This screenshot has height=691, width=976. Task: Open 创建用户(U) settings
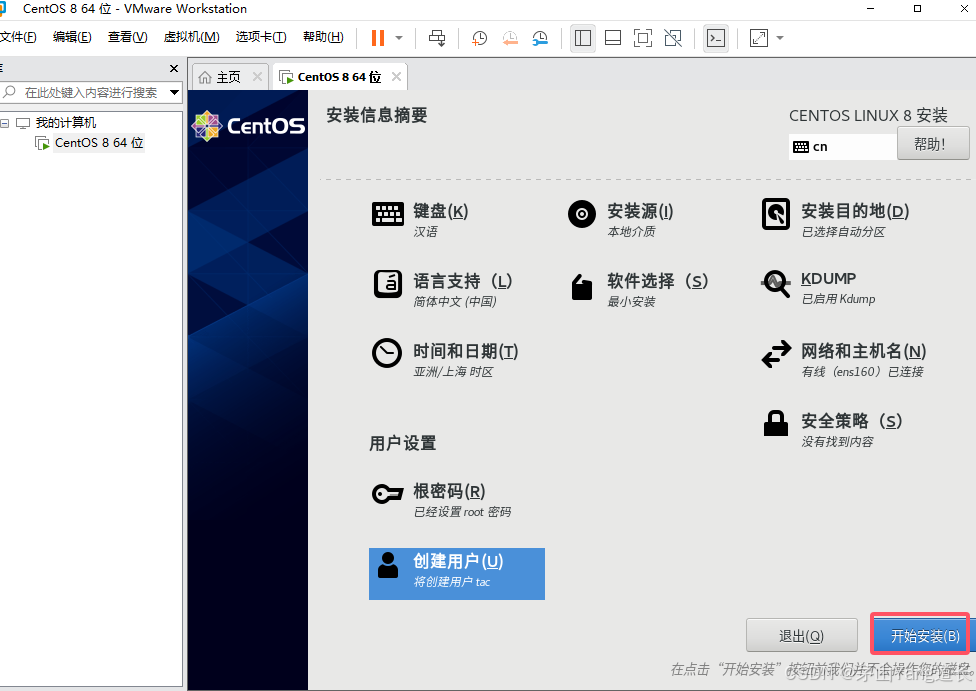(x=457, y=574)
